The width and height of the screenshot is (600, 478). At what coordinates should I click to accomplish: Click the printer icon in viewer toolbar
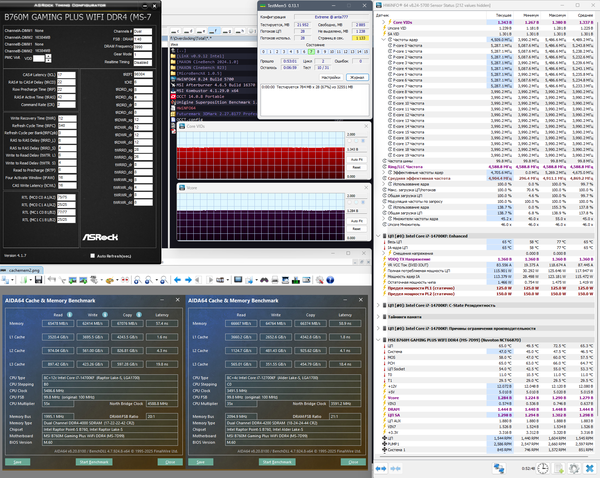tap(274, 280)
